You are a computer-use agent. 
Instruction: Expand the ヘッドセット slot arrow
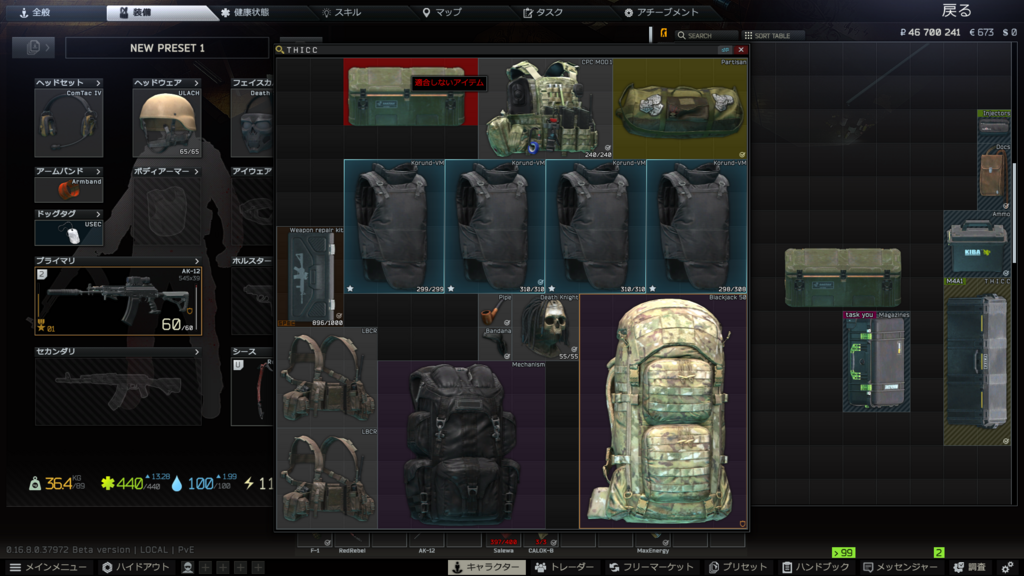(x=98, y=83)
